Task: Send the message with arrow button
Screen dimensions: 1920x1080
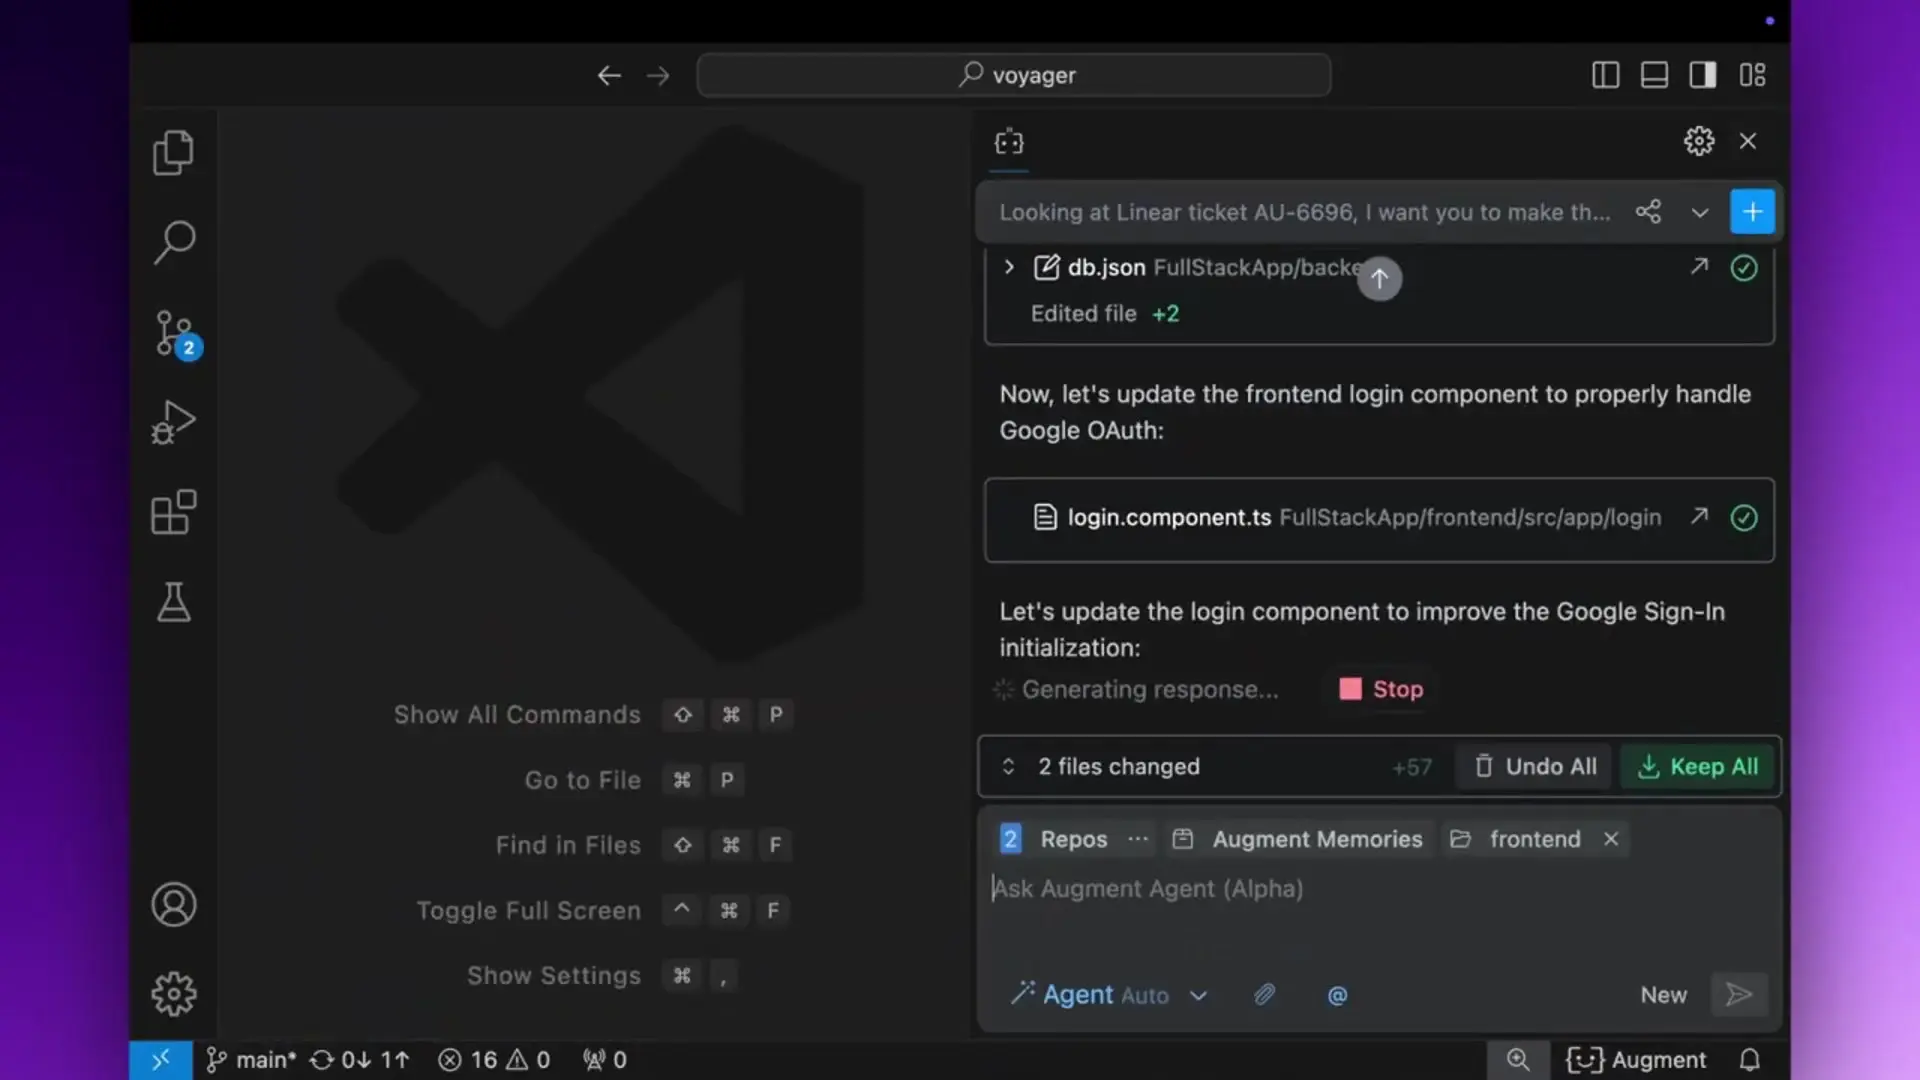Action: click(1739, 994)
